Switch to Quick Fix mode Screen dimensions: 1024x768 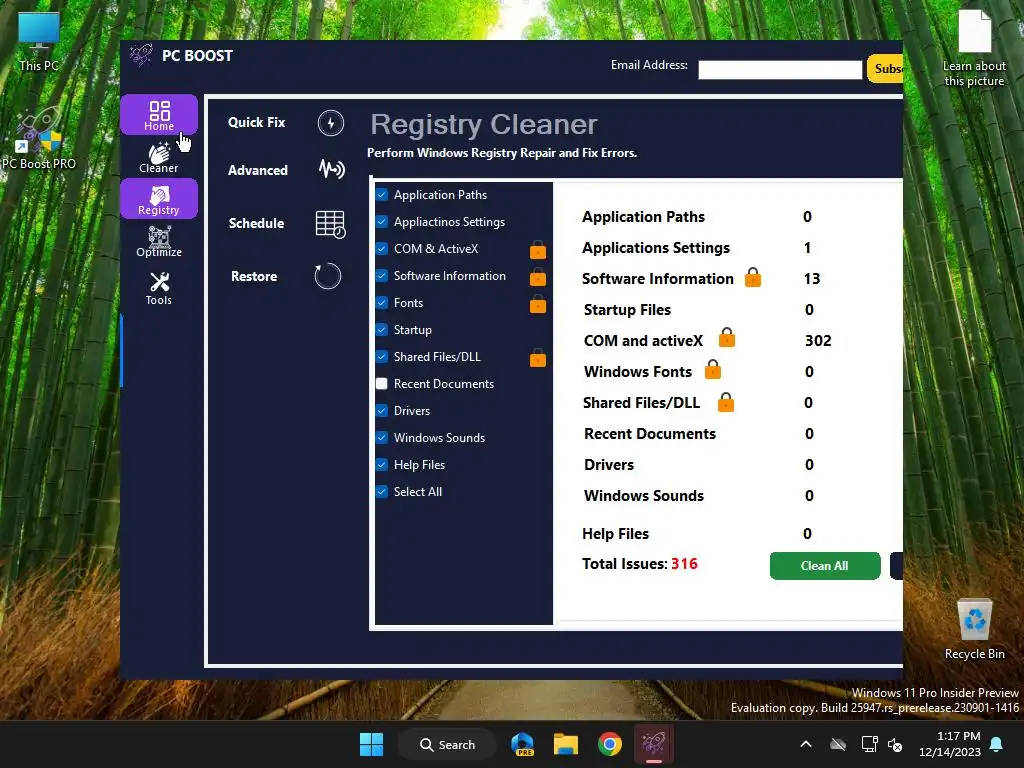pyautogui.click(x=257, y=122)
